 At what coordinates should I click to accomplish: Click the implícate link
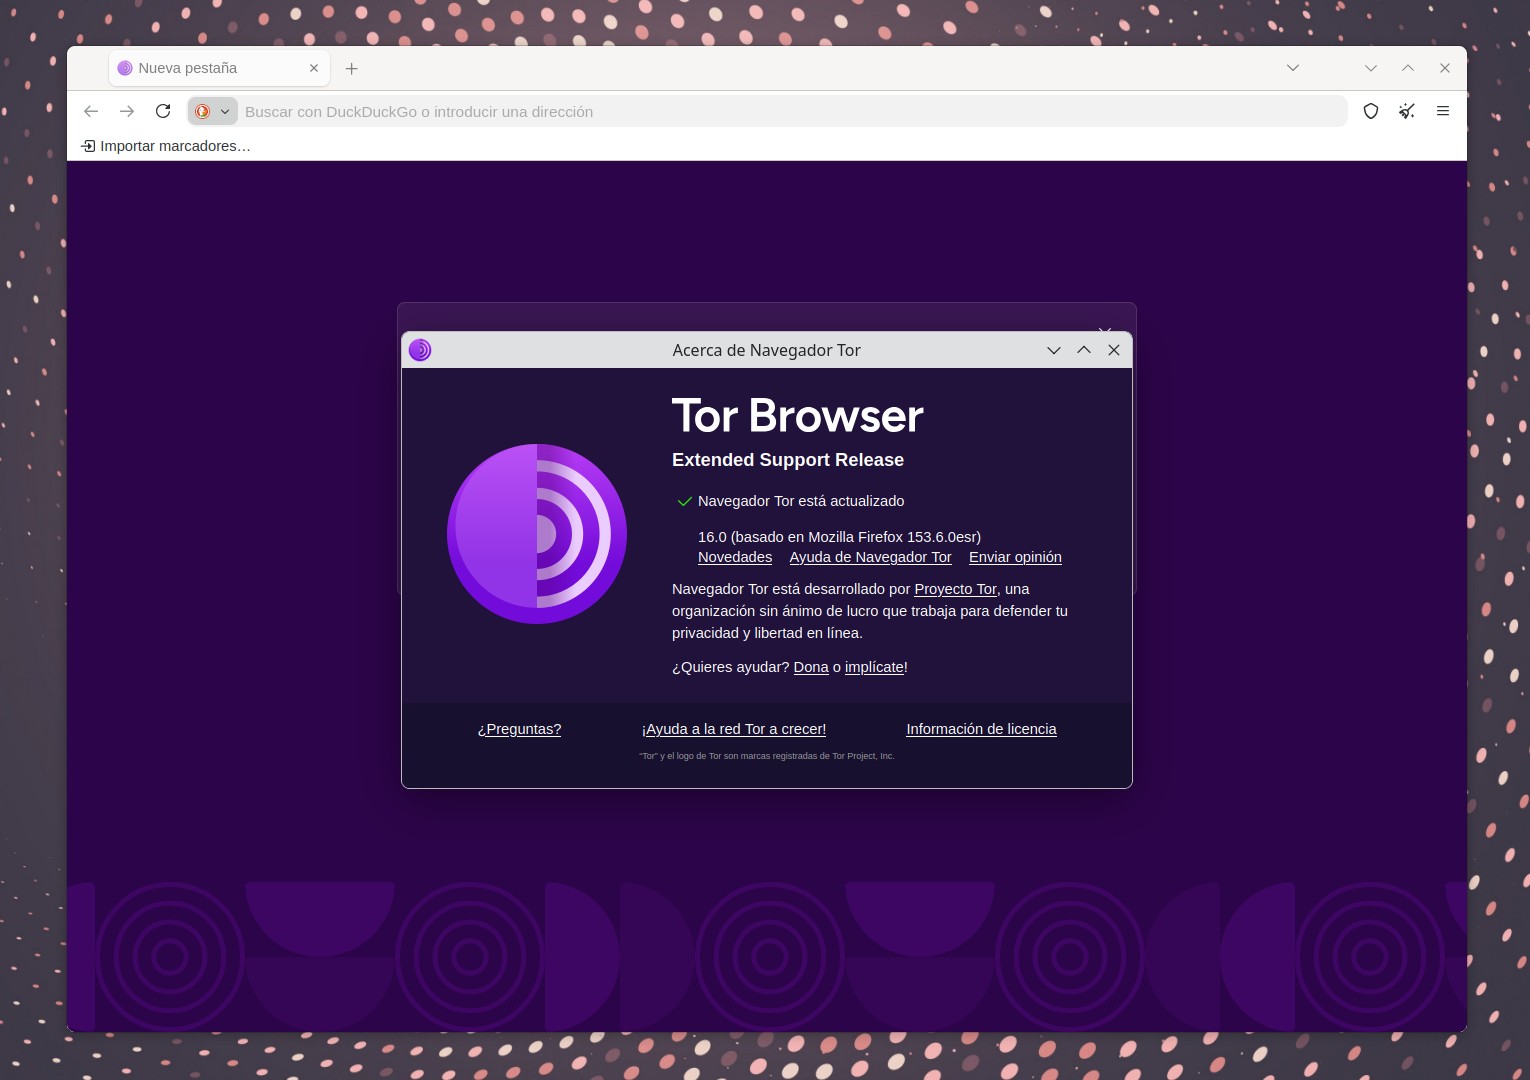[874, 667]
